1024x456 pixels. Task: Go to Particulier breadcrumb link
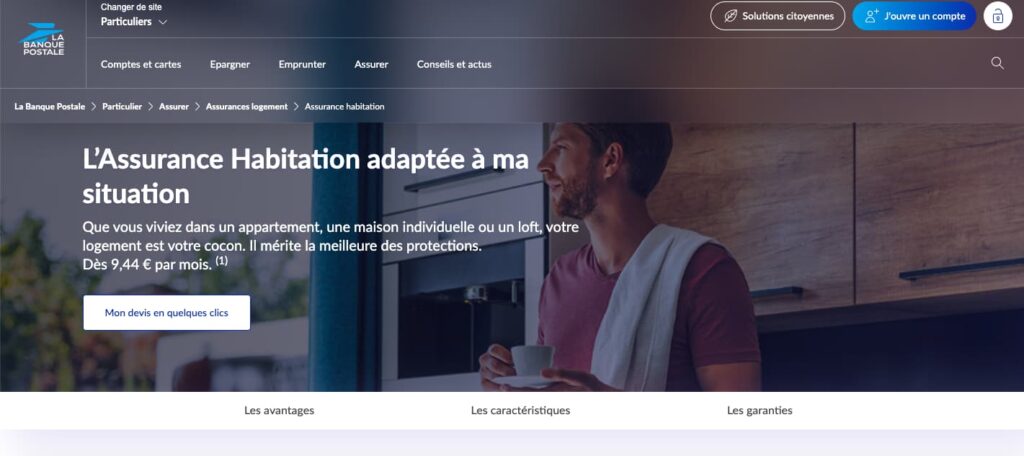[x=122, y=106]
